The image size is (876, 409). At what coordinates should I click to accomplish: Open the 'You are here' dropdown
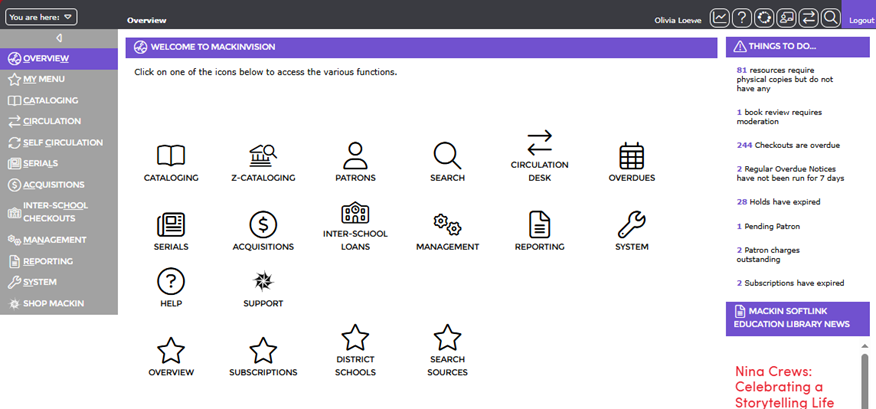click(x=41, y=17)
